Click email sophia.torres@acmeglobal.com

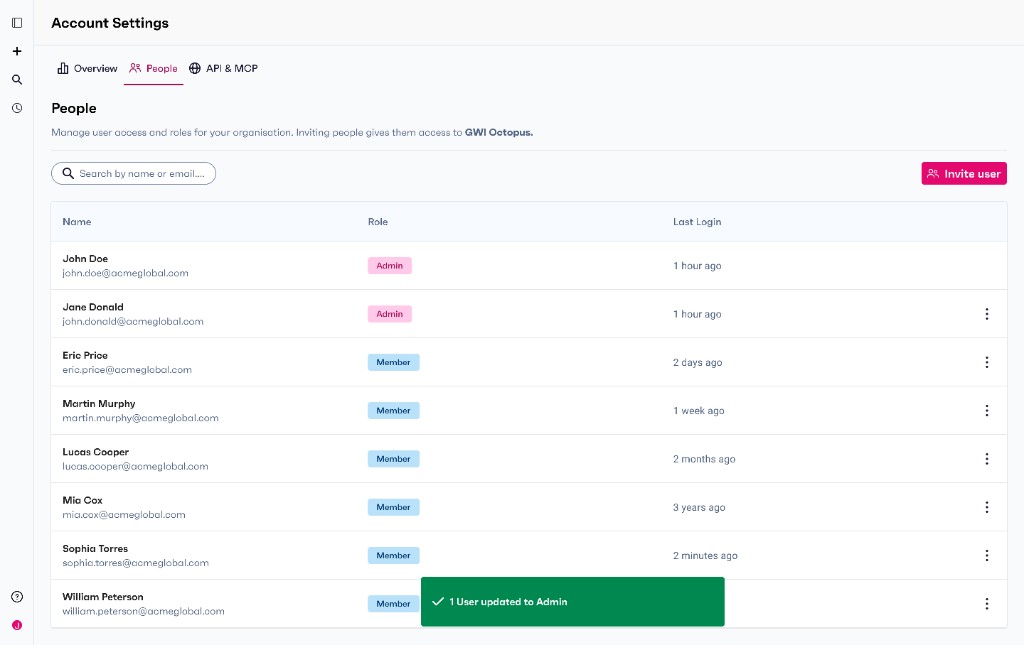click(x=136, y=563)
